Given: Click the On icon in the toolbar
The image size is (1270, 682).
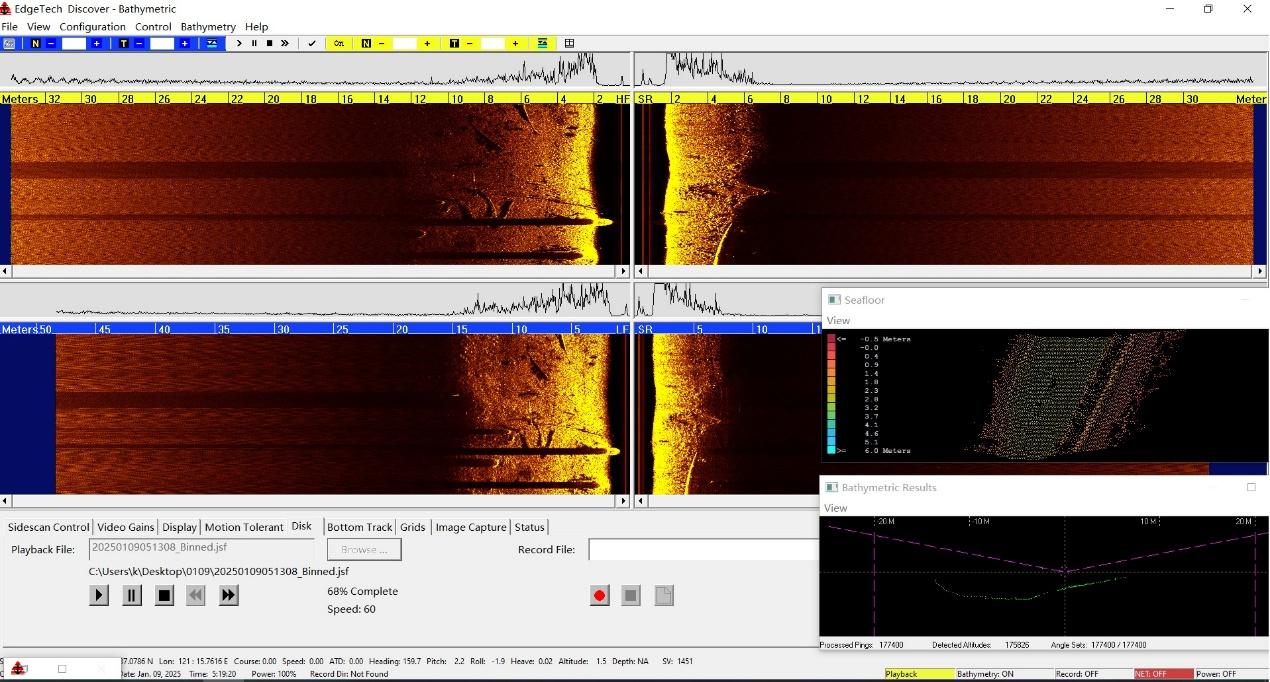Looking at the screenshot, I should click(339, 43).
